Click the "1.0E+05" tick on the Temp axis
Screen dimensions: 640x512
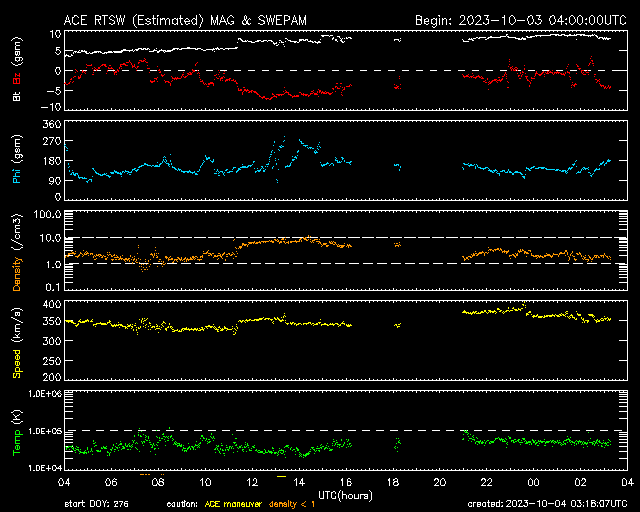click(x=45, y=431)
